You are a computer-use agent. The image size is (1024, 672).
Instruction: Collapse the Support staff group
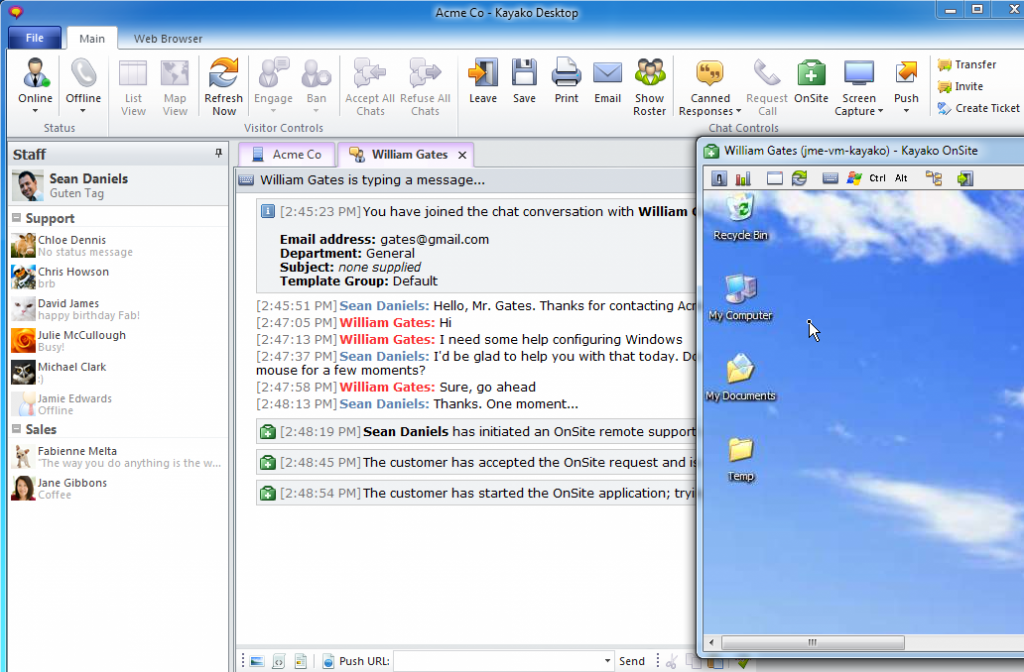pos(16,217)
